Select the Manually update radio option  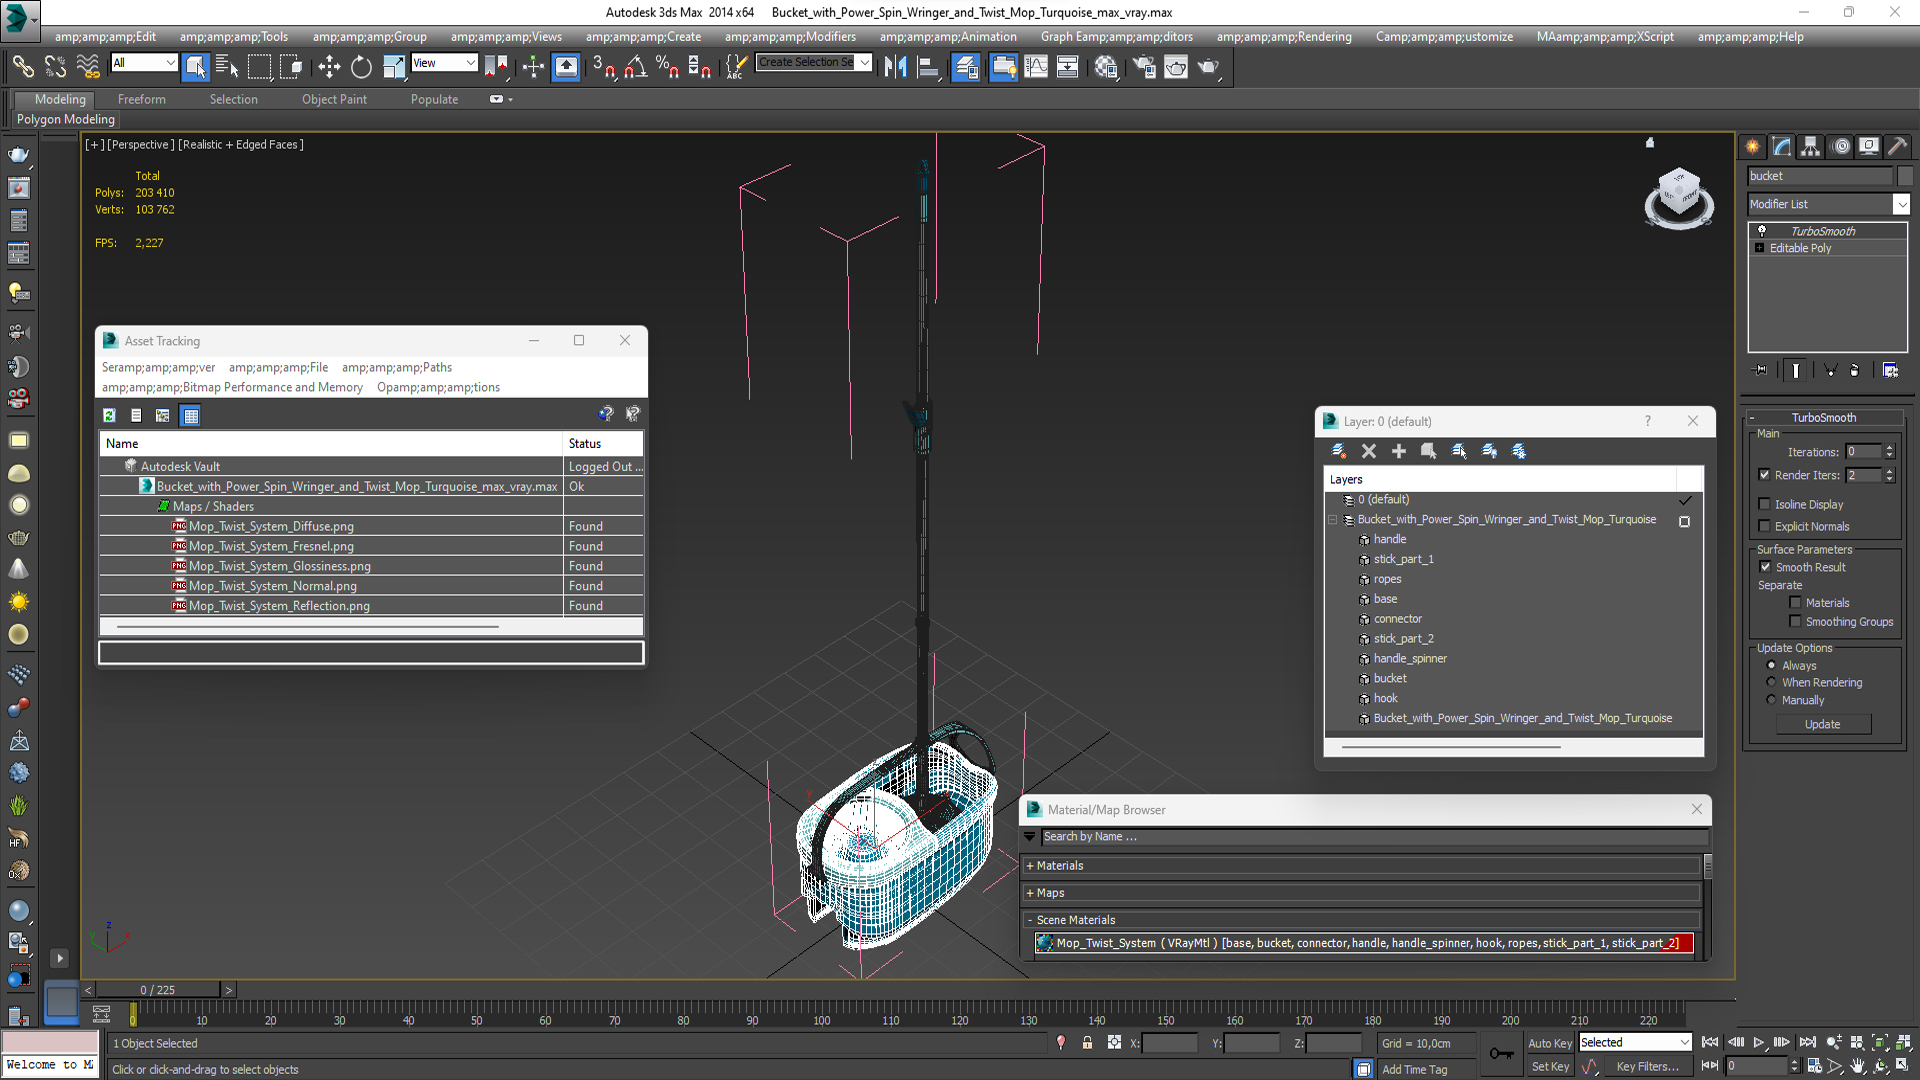[x=1771, y=700]
